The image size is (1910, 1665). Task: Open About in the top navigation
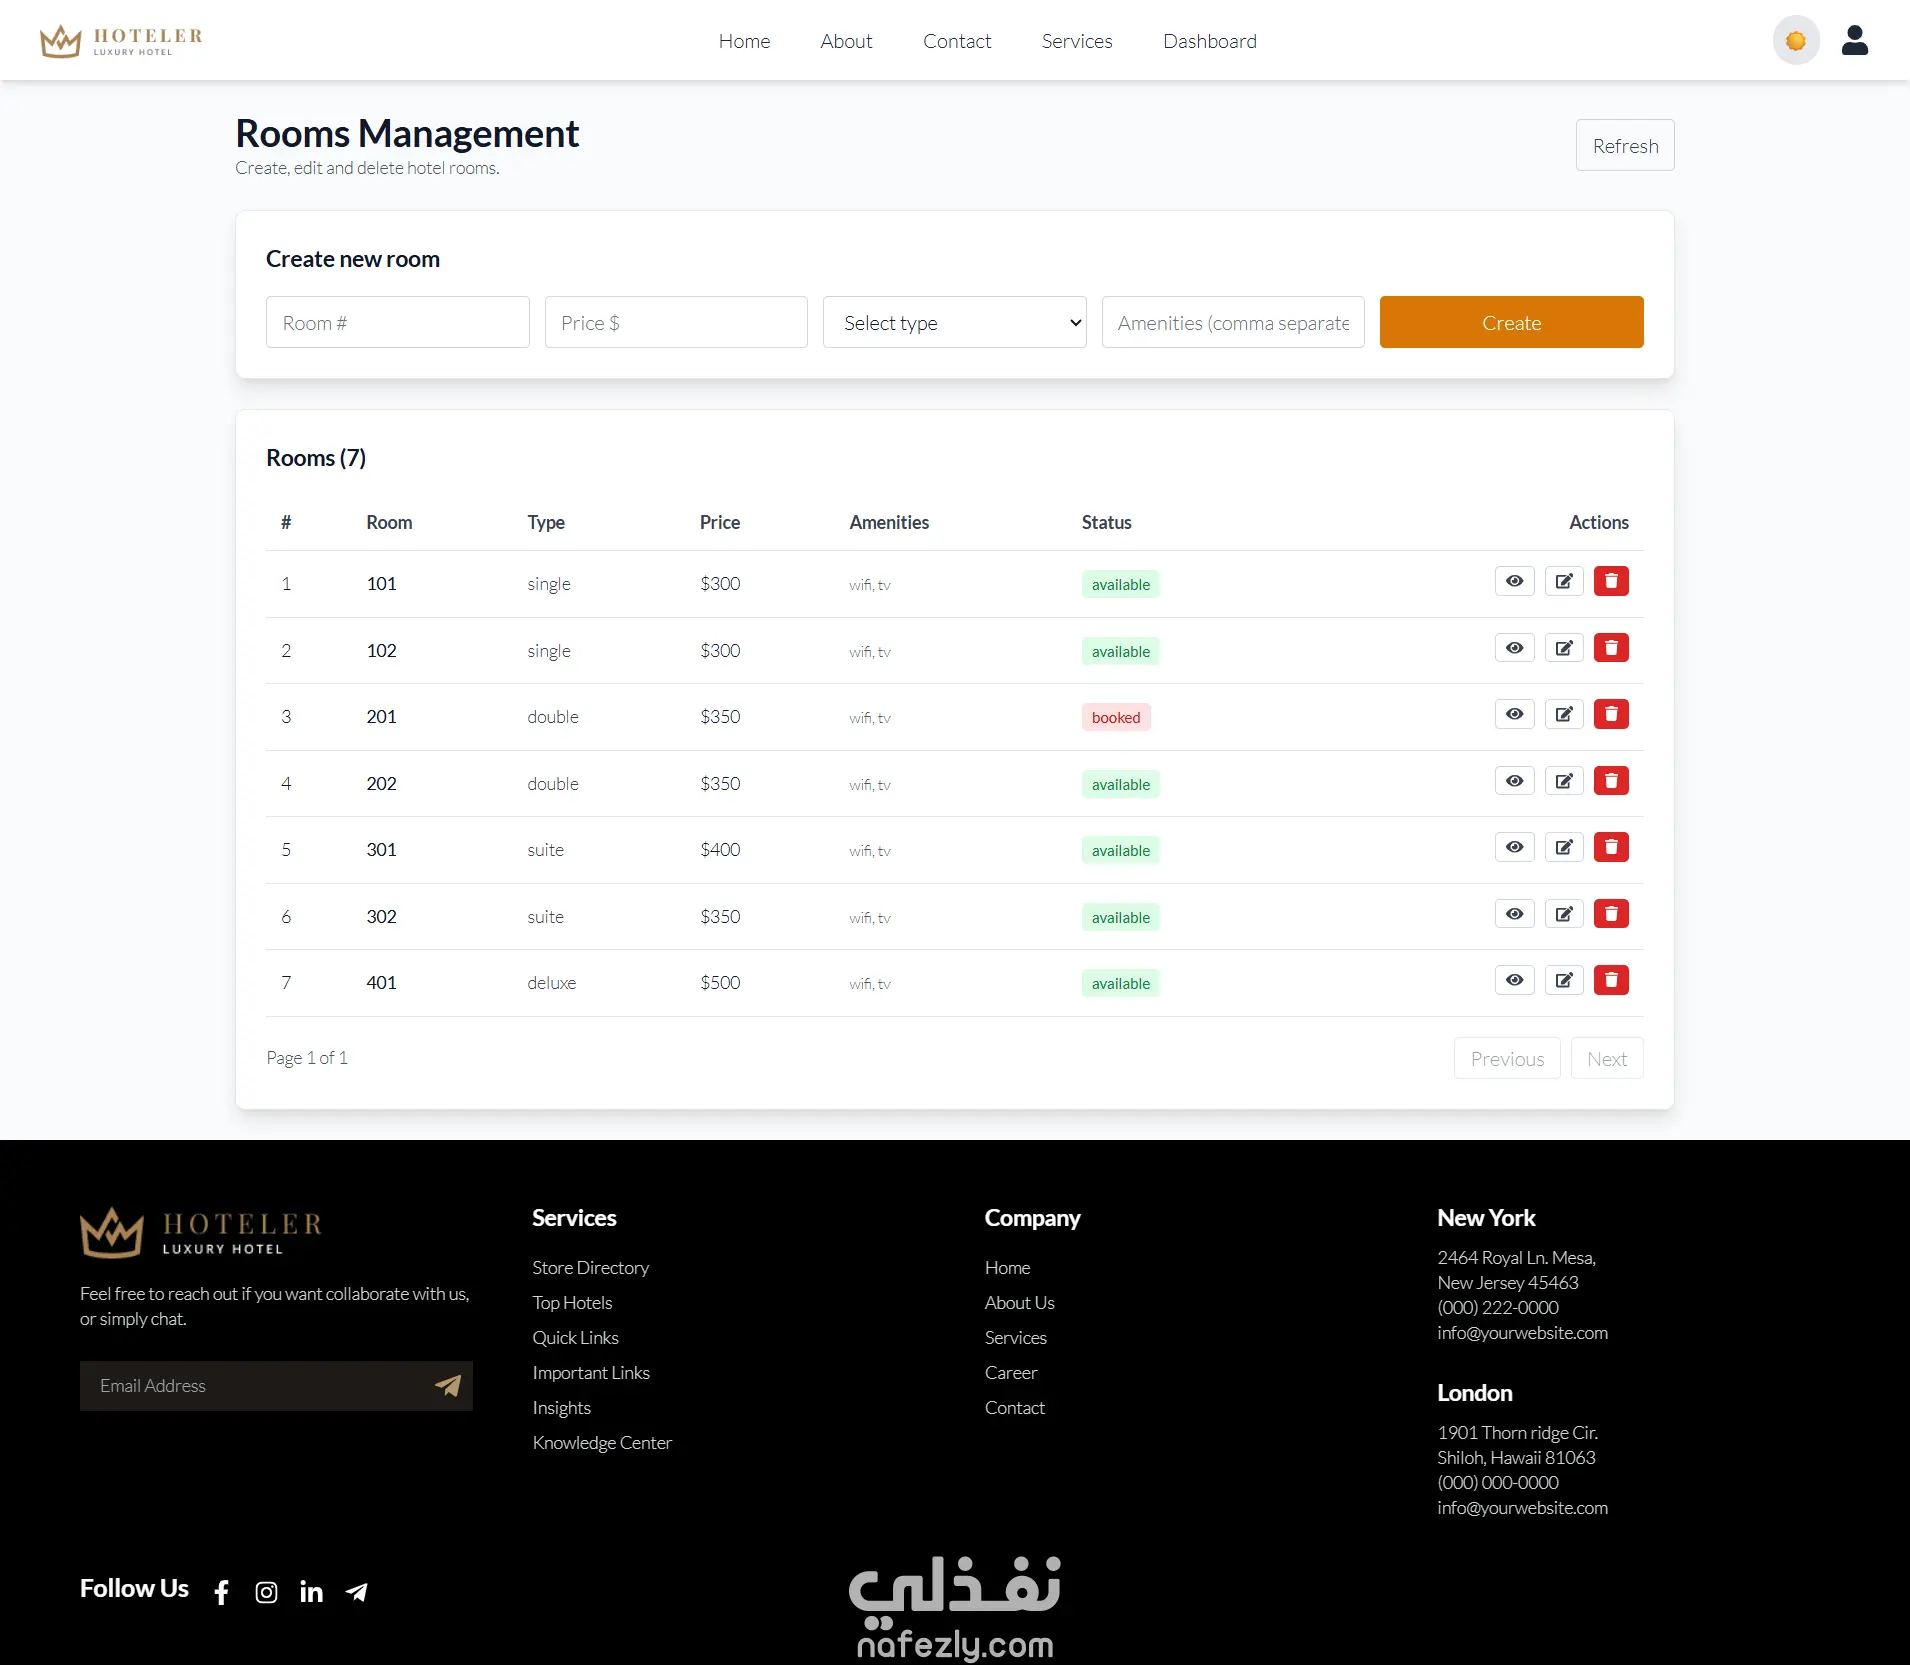tap(846, 41)
